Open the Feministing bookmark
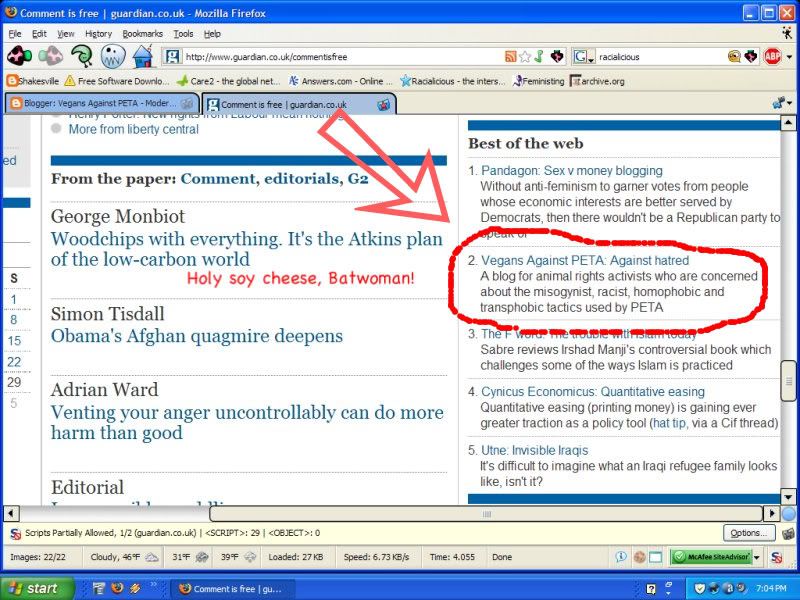800x600 pixels. 538,81
